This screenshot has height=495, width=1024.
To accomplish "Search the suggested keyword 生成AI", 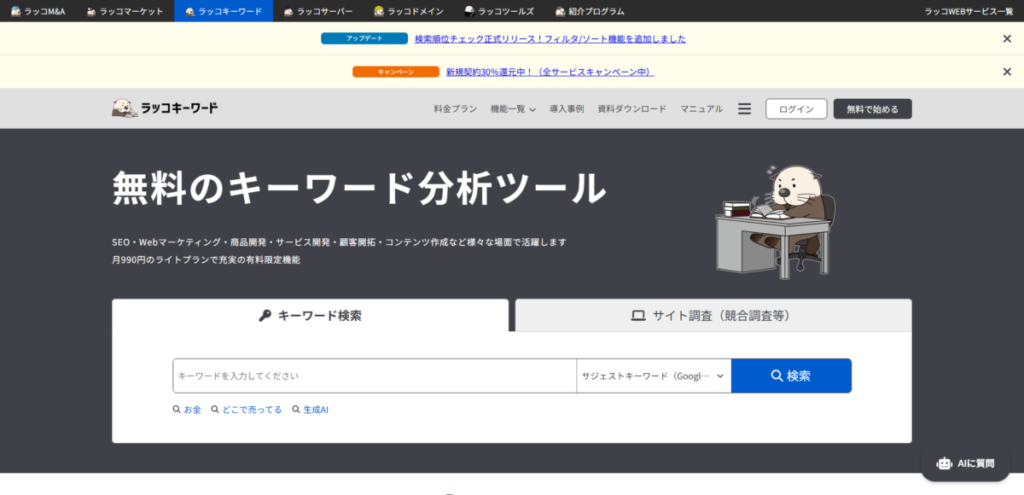I will [310, 409].
